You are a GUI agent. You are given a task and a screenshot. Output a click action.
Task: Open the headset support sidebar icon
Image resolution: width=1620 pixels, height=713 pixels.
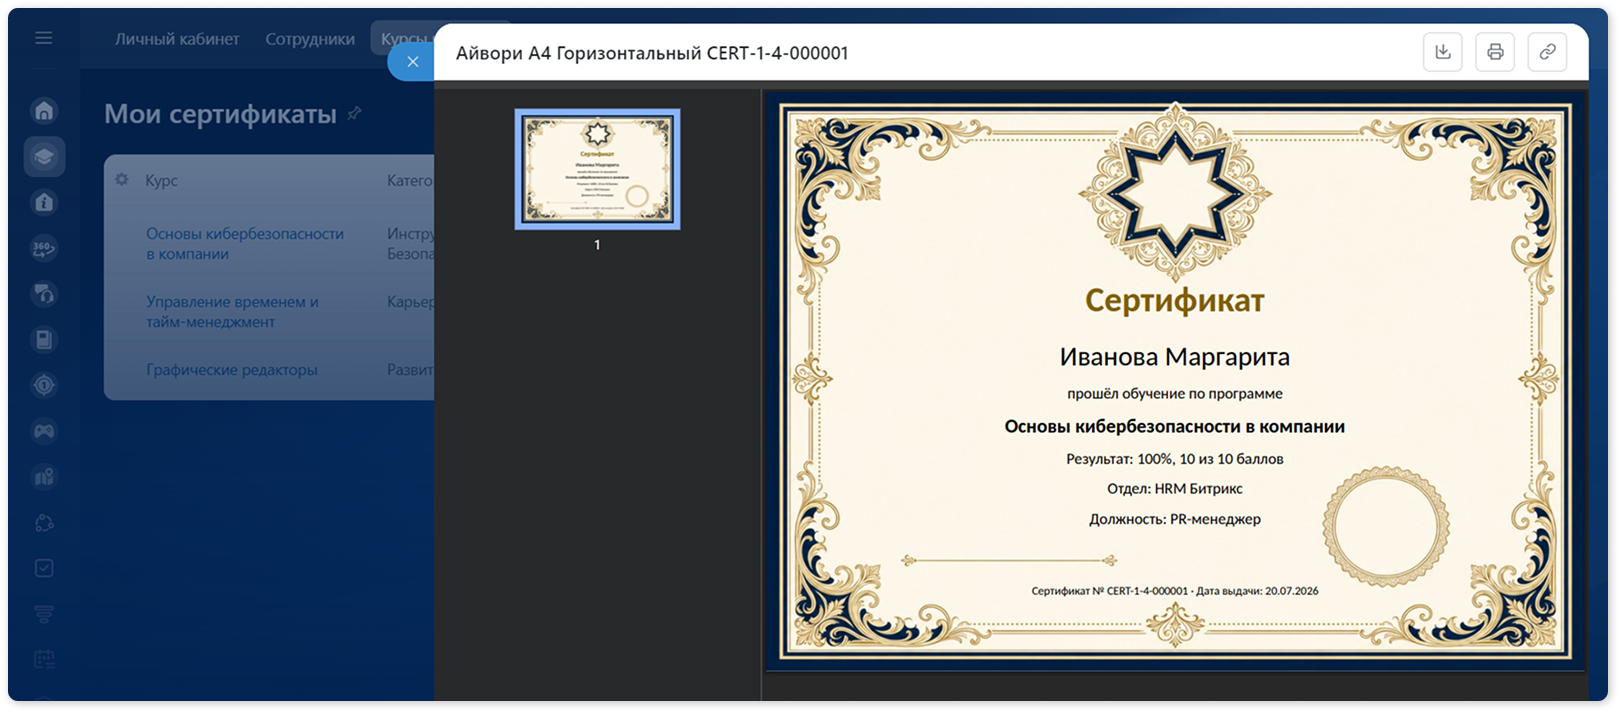click(44, 294)
